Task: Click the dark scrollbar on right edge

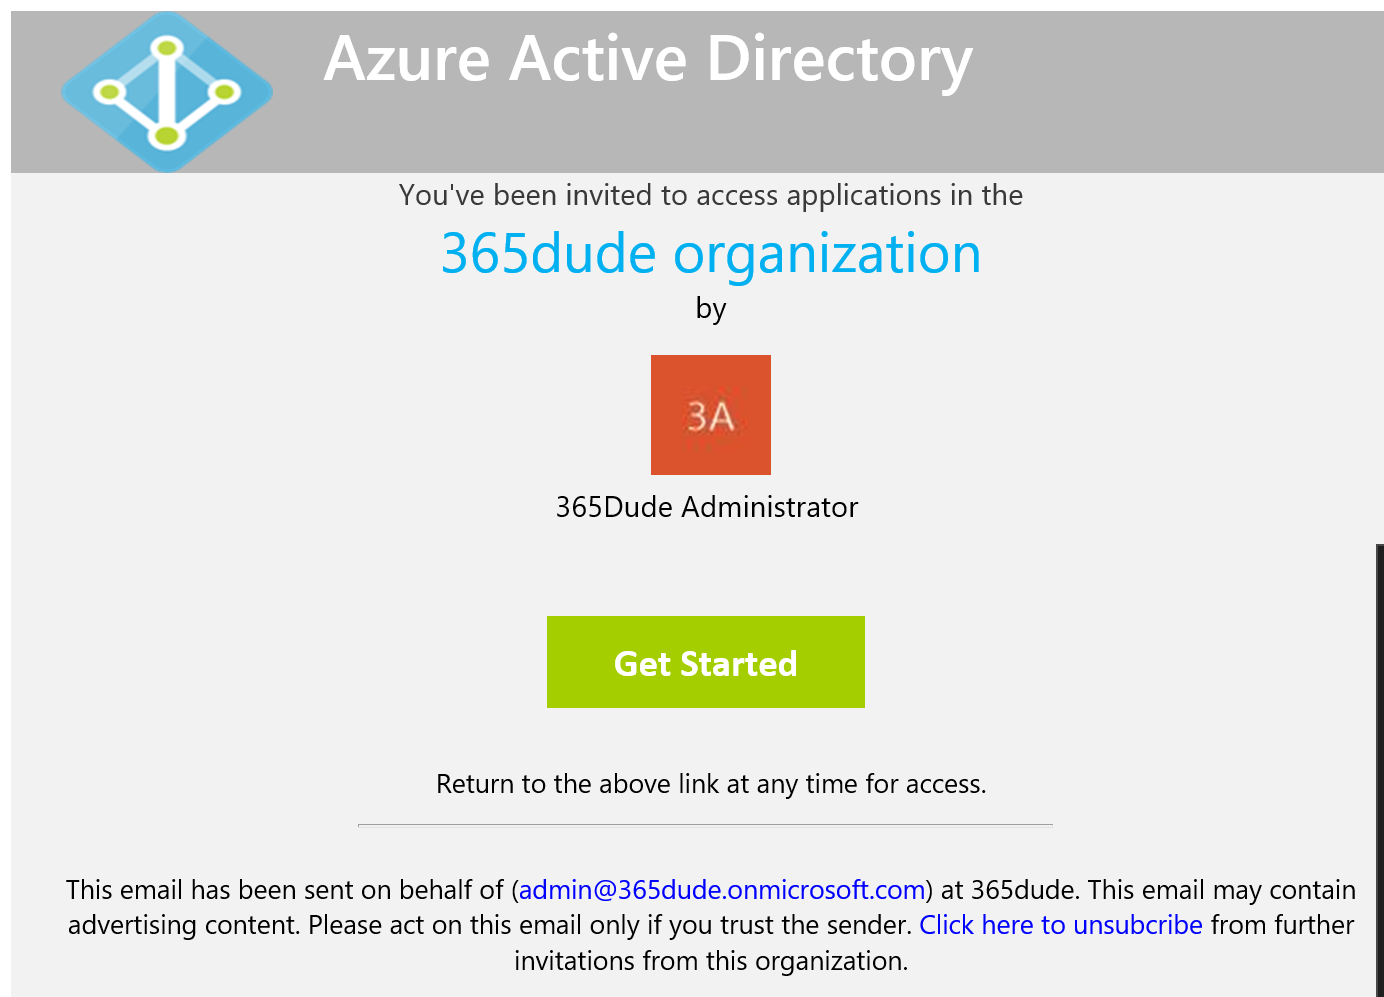Action: (x=1380, y=768)
